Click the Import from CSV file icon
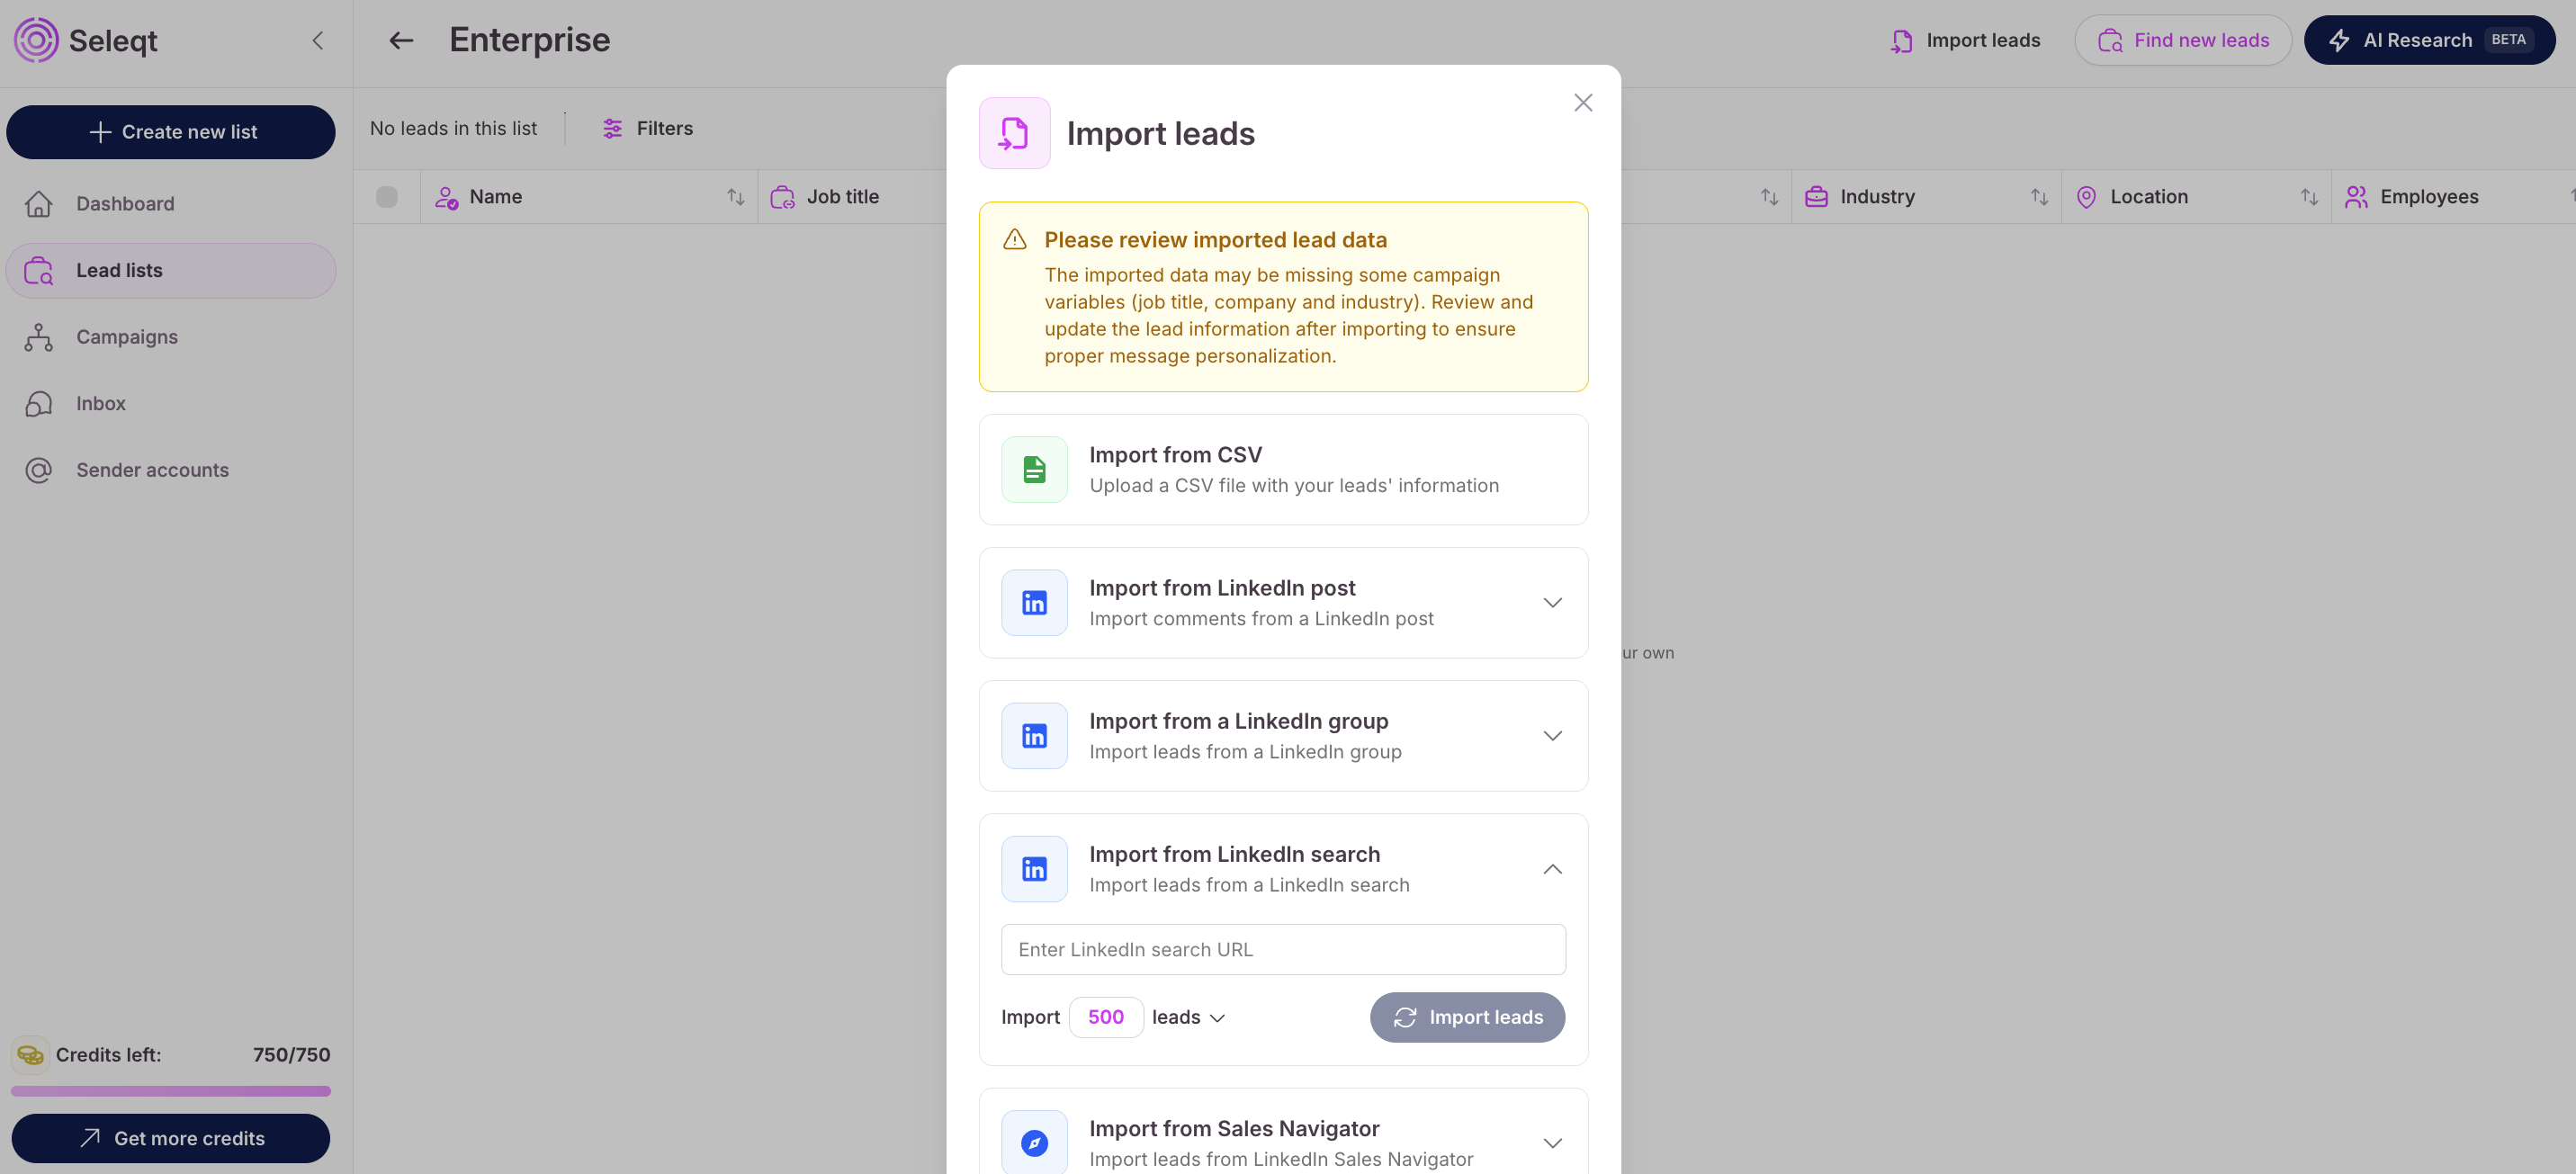Image resolution: width=2576 pixels, height=1174 pixels. (x=1034, y=469)
